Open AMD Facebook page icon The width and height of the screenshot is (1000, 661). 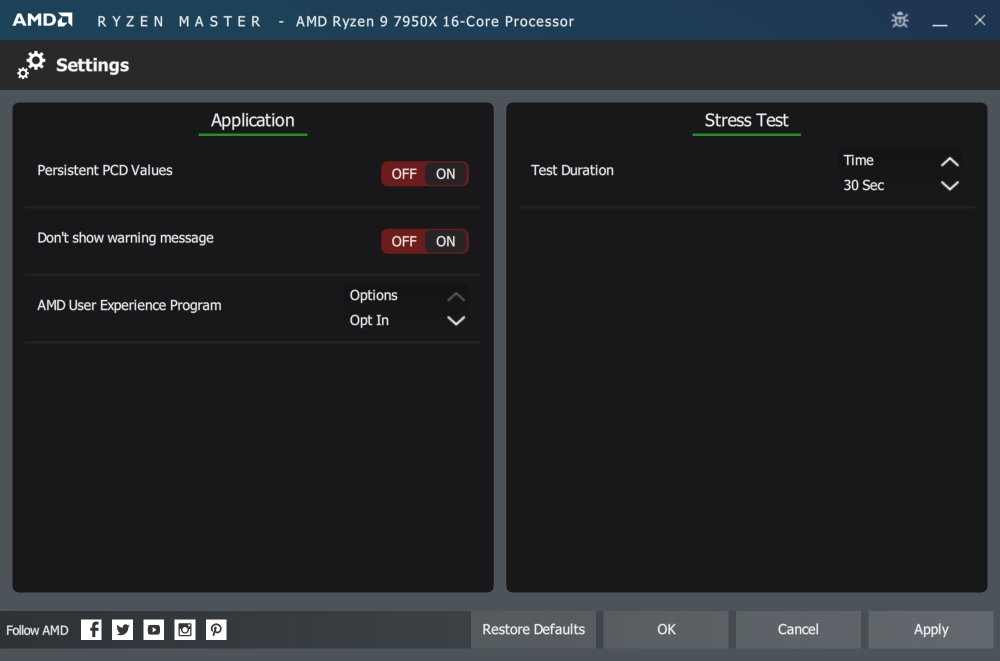pyautogui.click(x=91, y=630)
